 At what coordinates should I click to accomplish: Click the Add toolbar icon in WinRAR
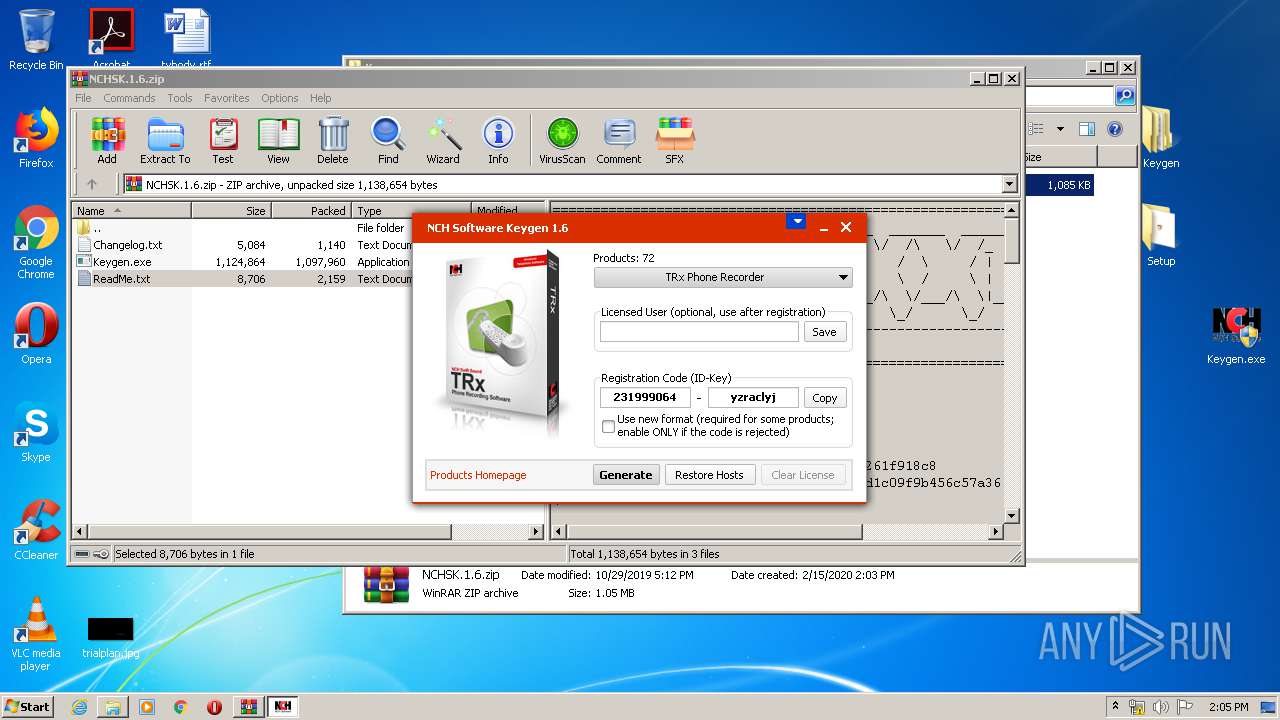click(107, 140)
